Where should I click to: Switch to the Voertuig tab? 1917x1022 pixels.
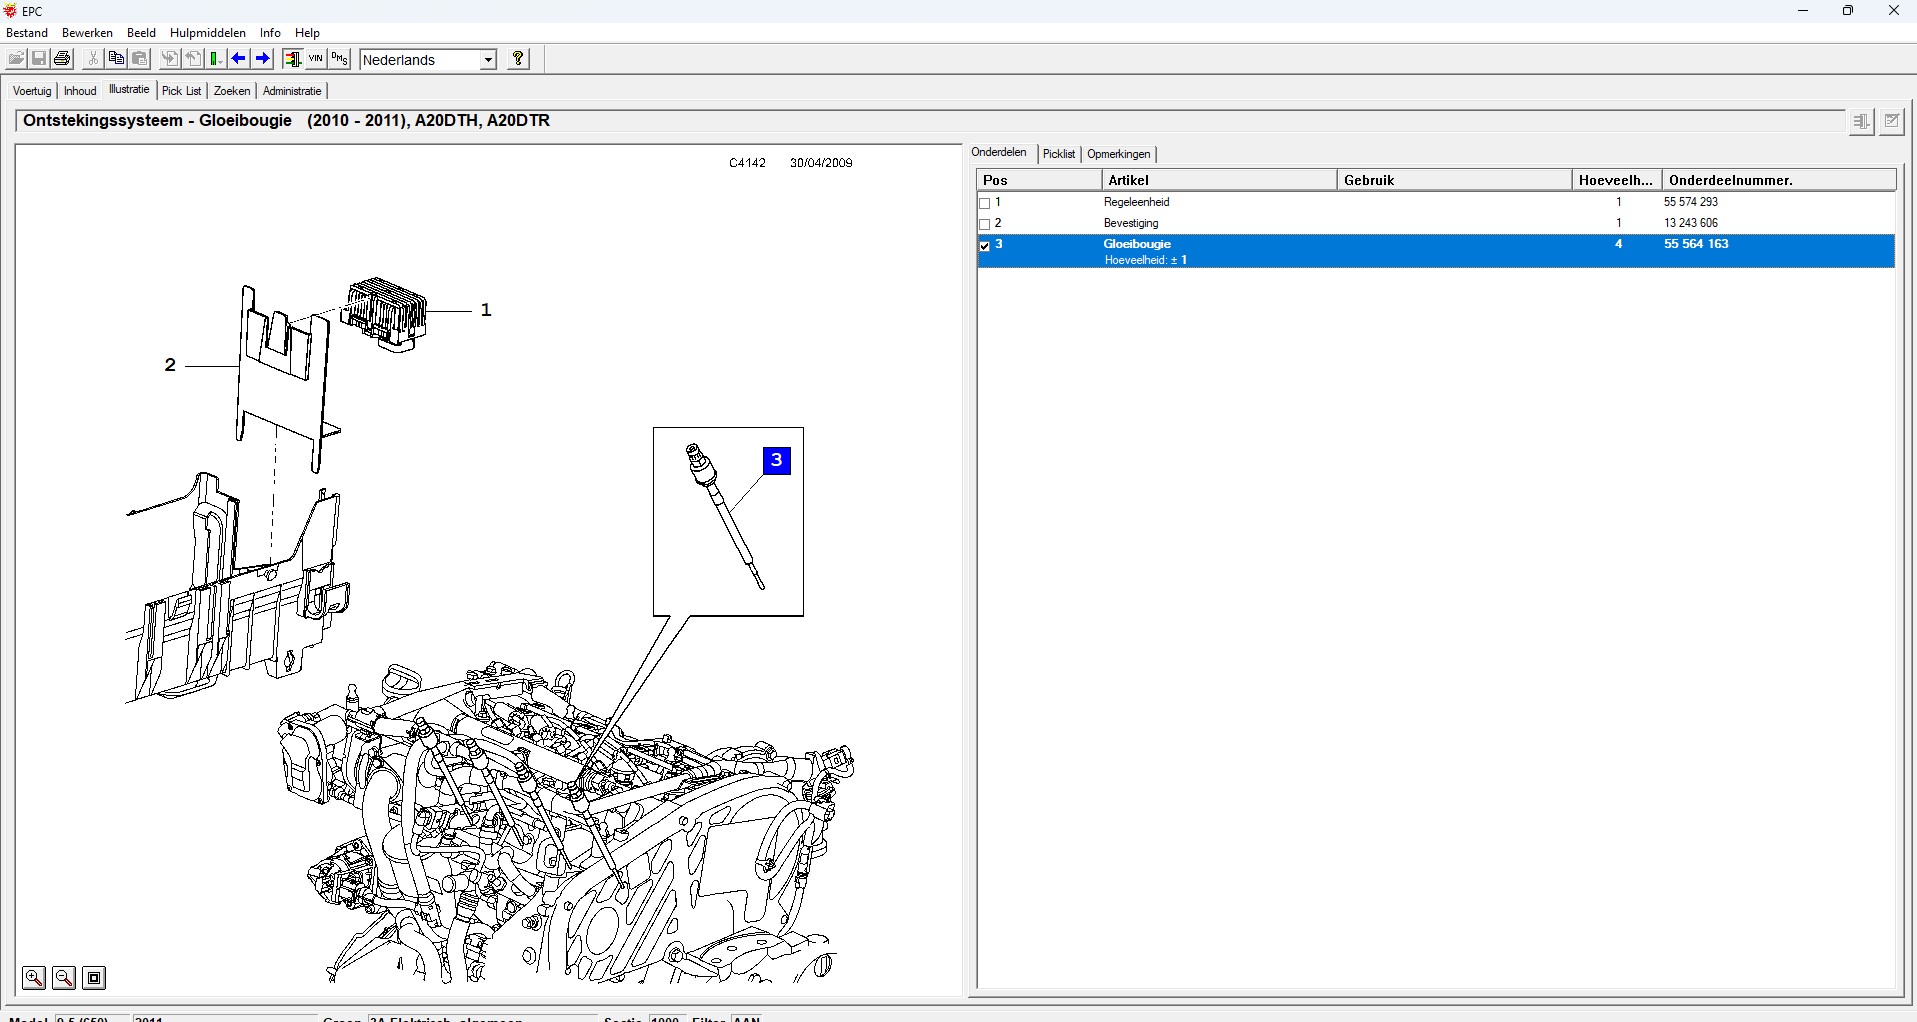tap(32, 91)
